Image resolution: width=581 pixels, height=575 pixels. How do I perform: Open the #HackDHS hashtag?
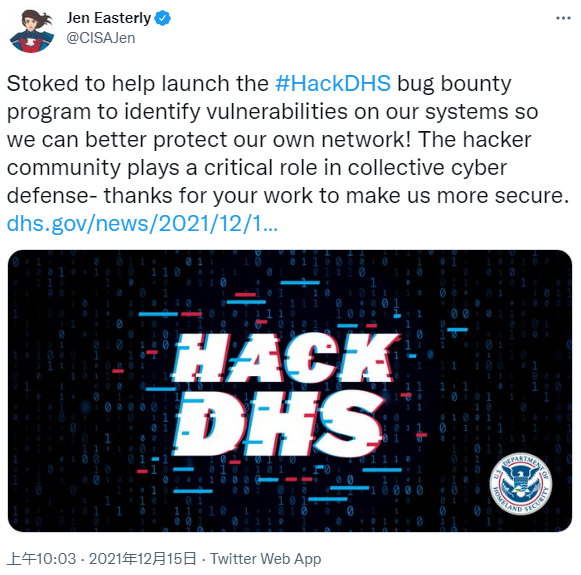click(333, 83)
